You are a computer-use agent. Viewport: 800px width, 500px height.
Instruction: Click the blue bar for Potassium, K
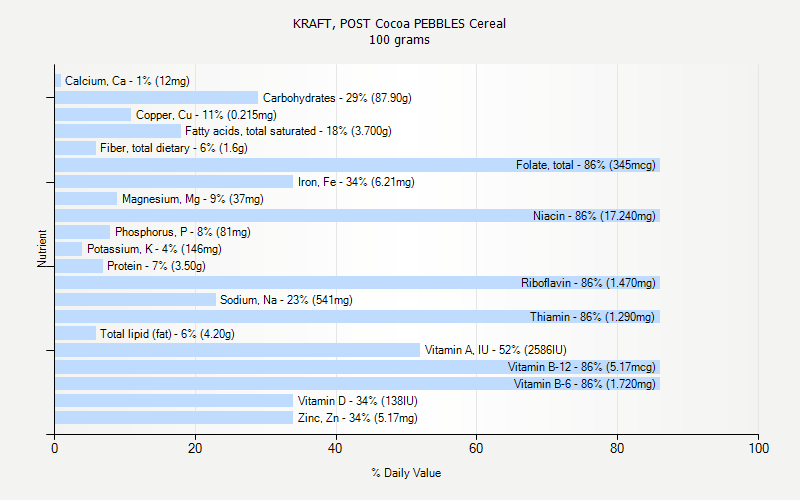point(69,249)
